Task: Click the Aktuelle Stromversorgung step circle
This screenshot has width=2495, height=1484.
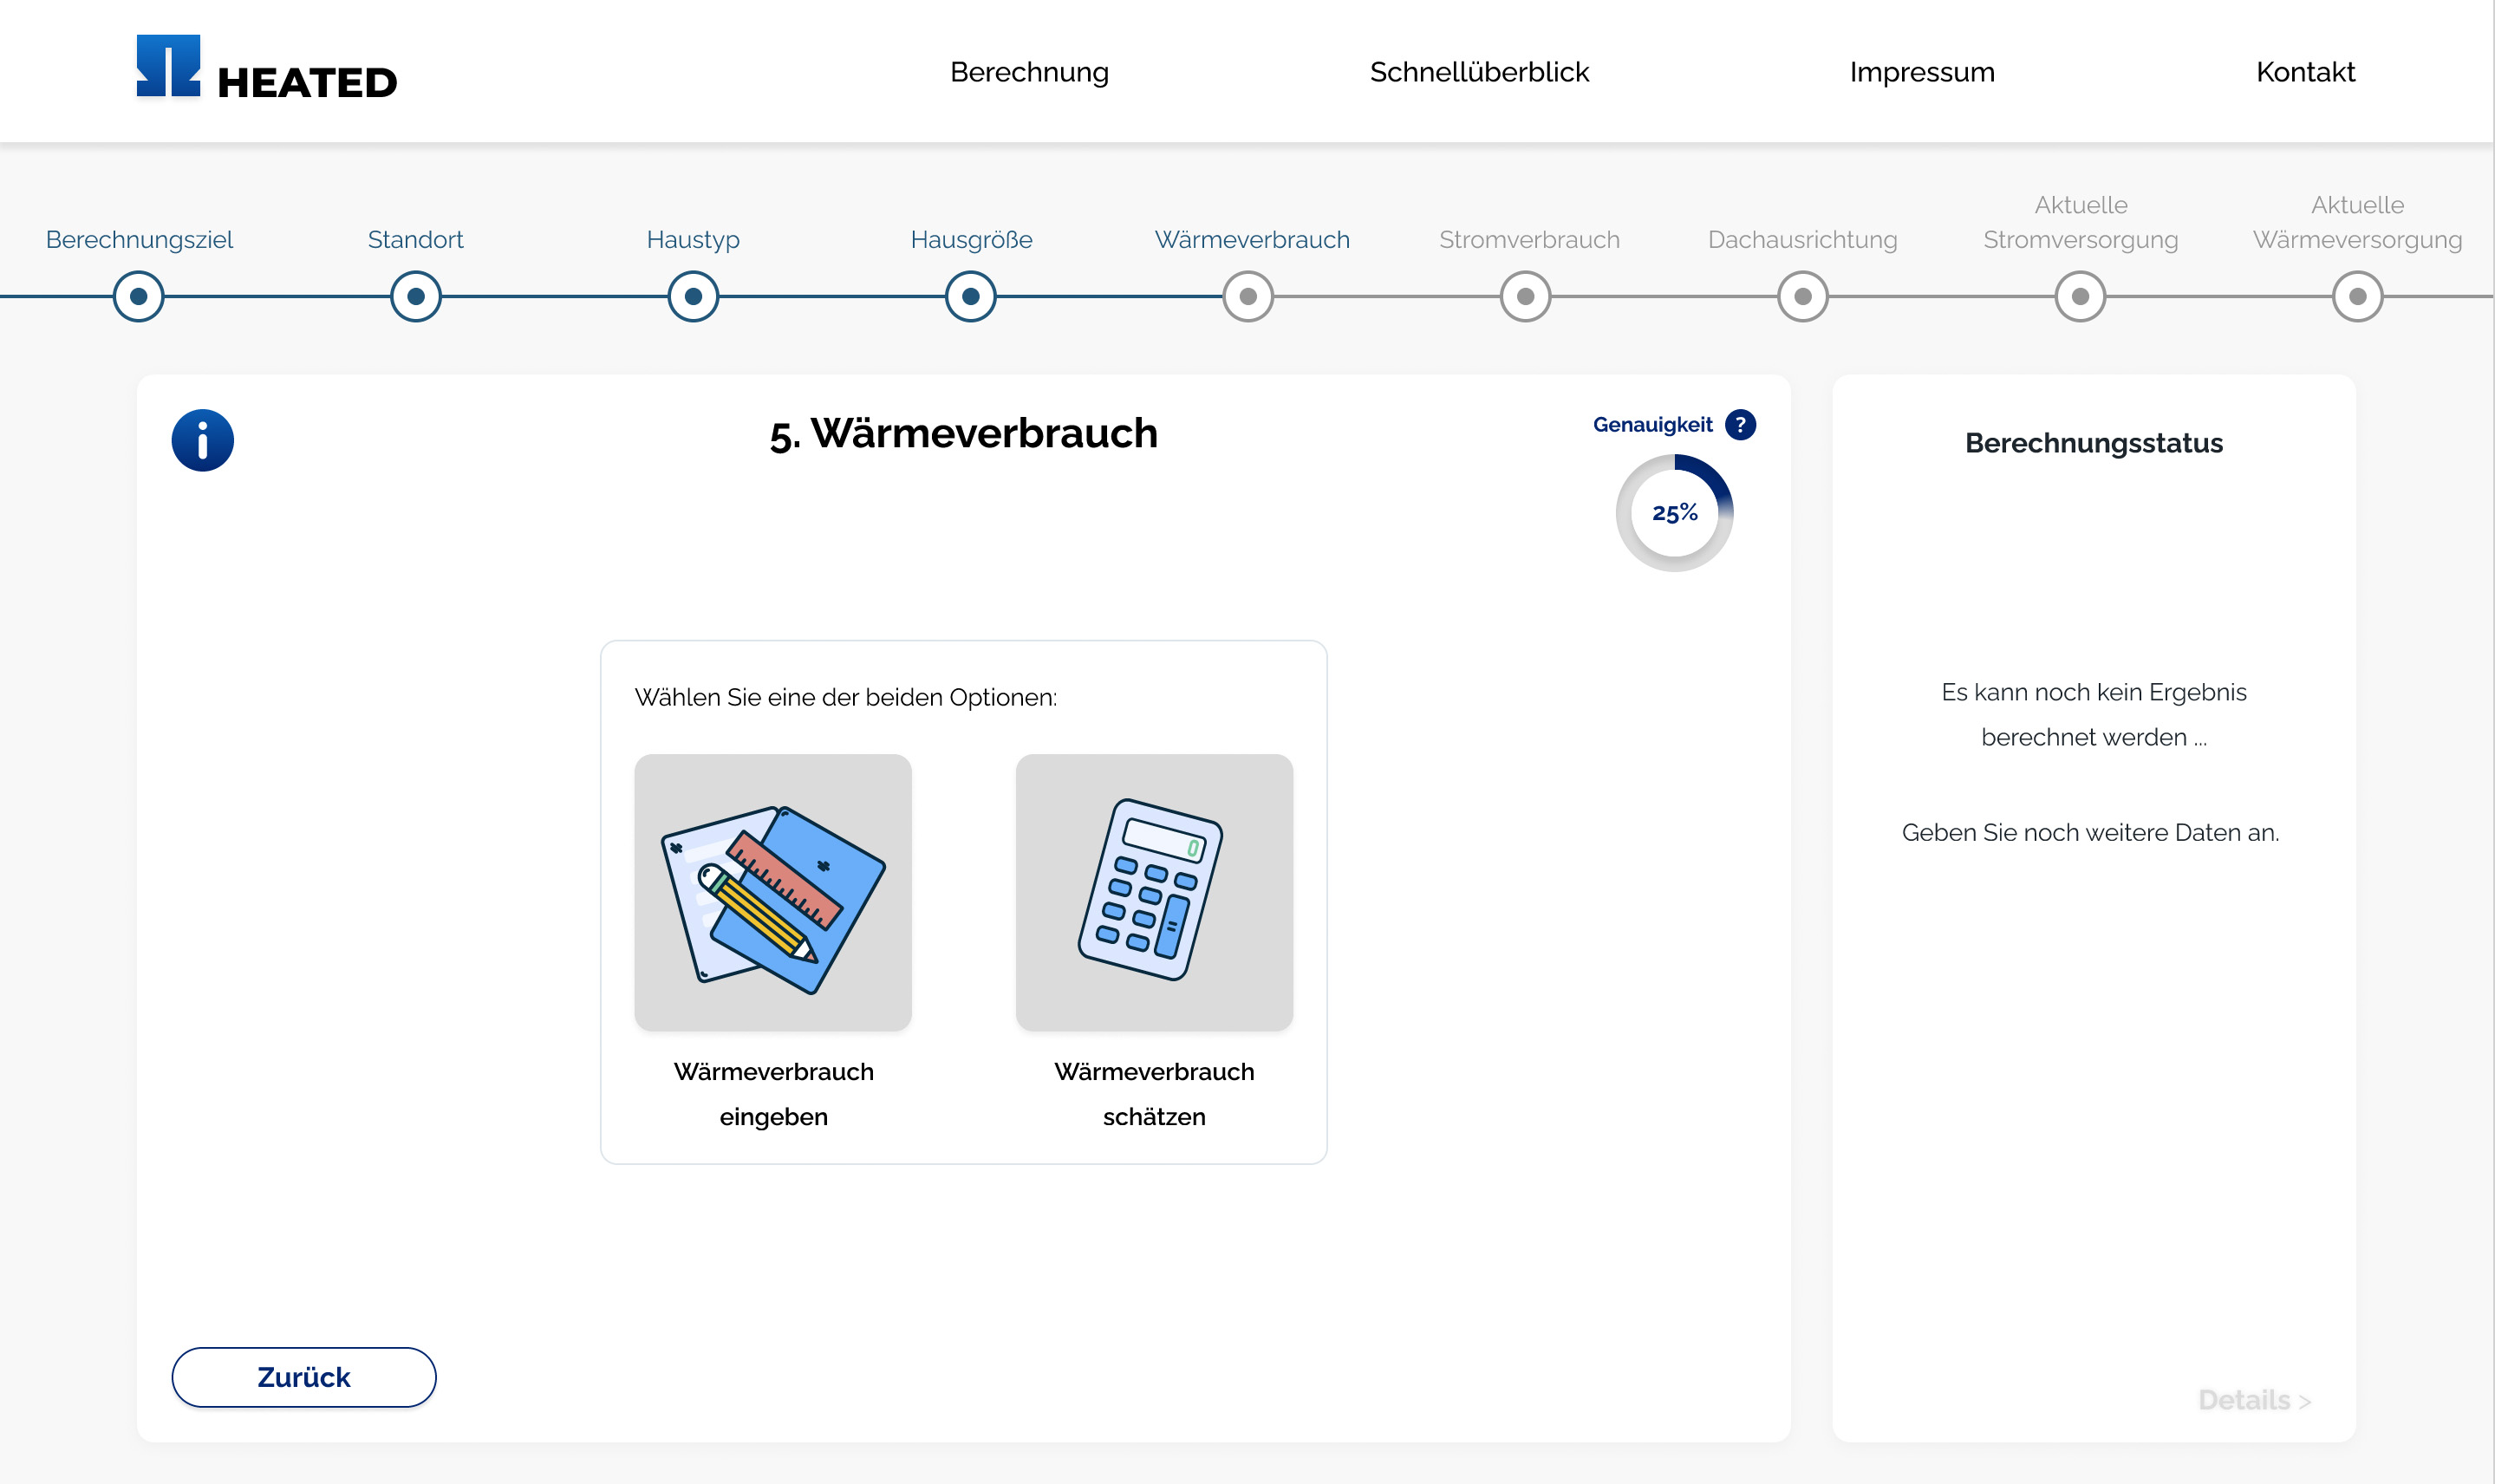Action: coord(2080,297)
